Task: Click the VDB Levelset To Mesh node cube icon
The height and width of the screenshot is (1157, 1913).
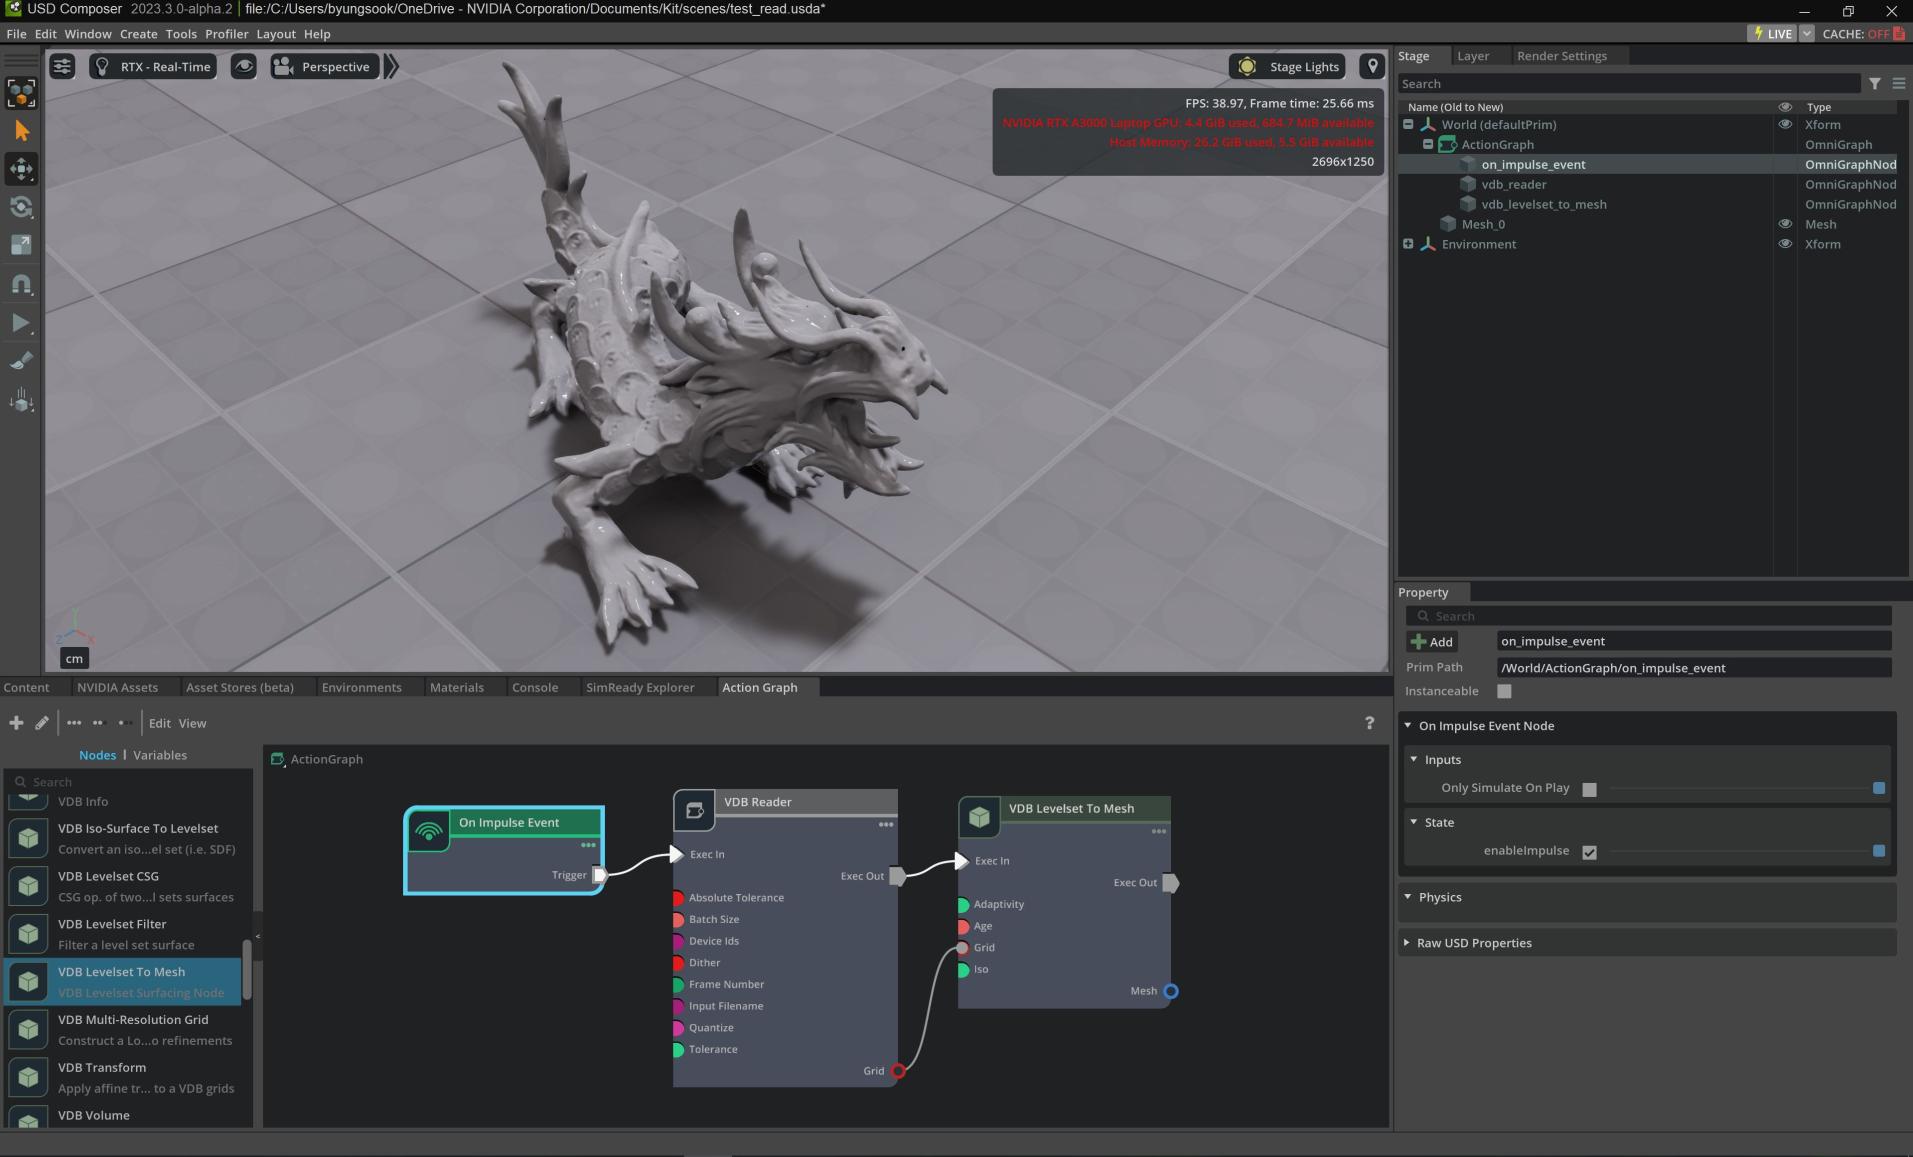Action: point(979,817)
